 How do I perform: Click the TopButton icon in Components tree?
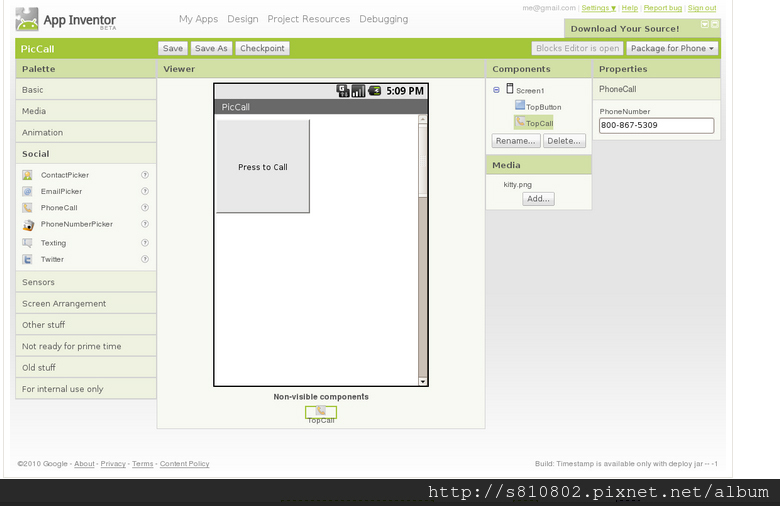click(519, 105)
